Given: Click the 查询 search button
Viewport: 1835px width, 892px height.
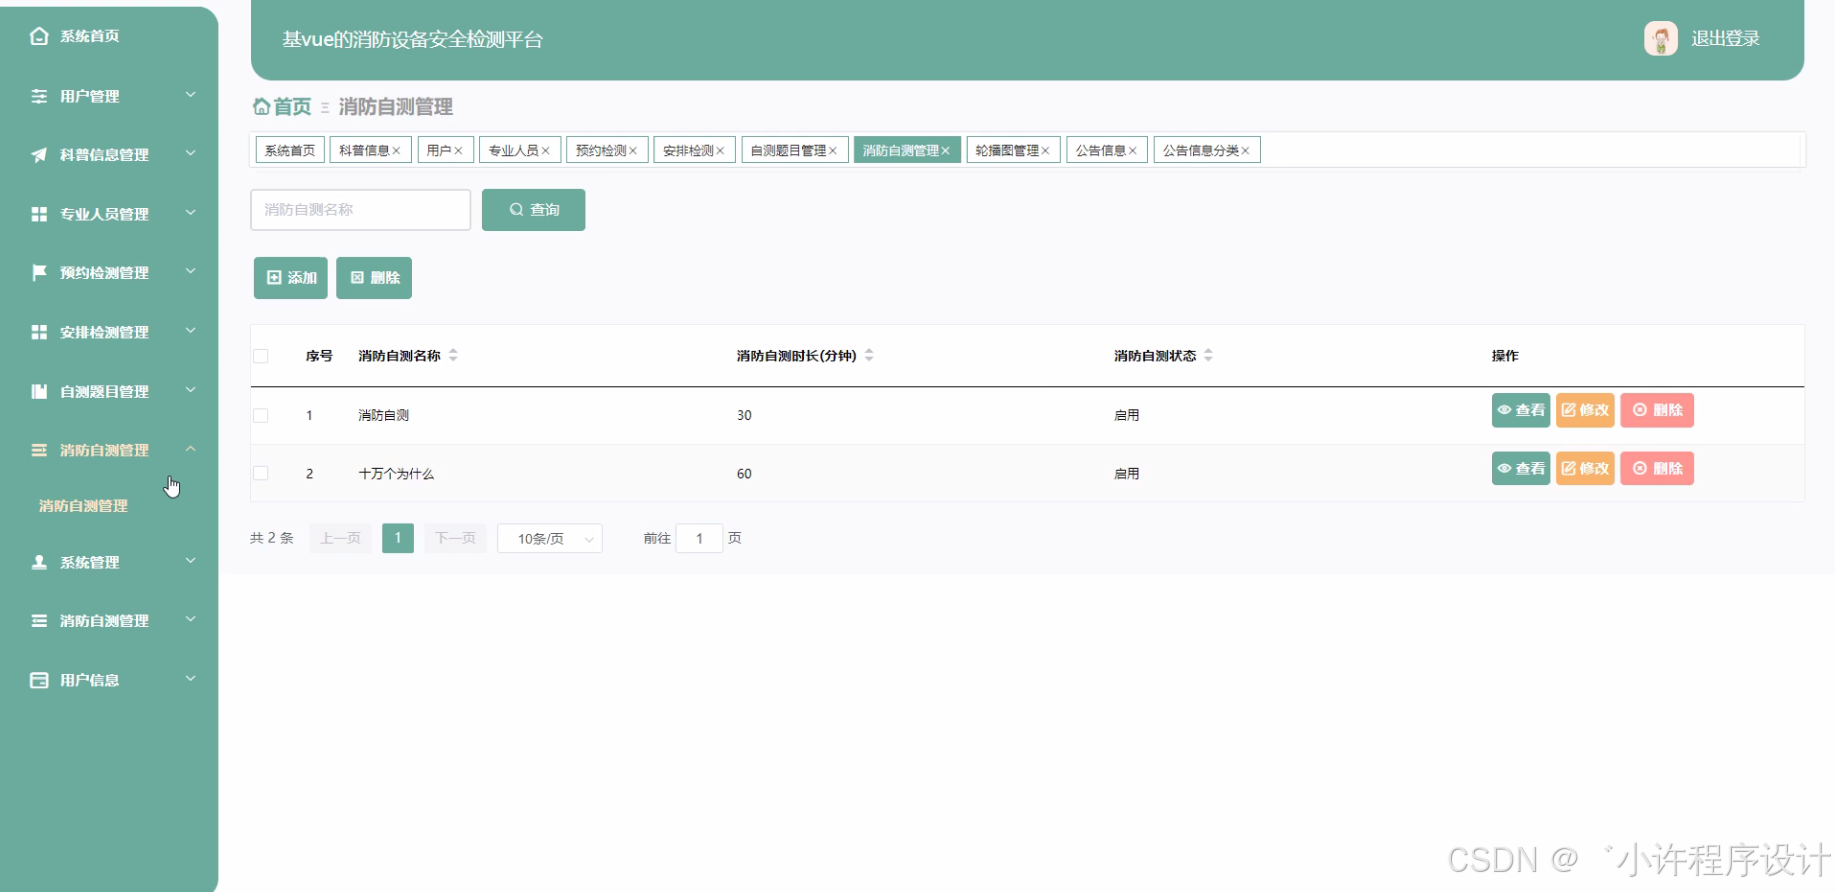Looking at the screenshot, I should click(533, 210).
